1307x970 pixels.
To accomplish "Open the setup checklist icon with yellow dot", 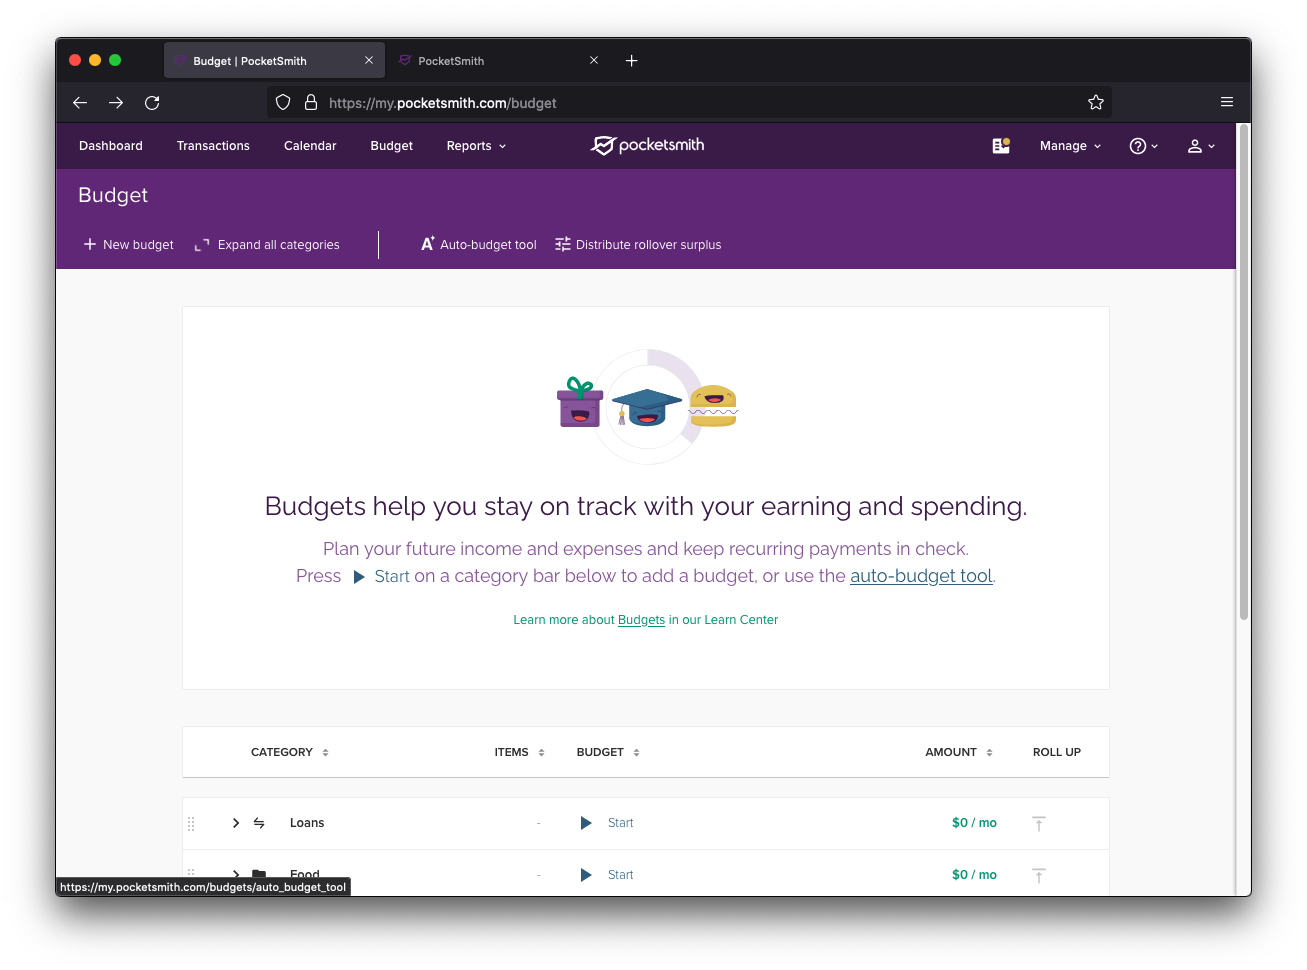I will pos(1001,145).
